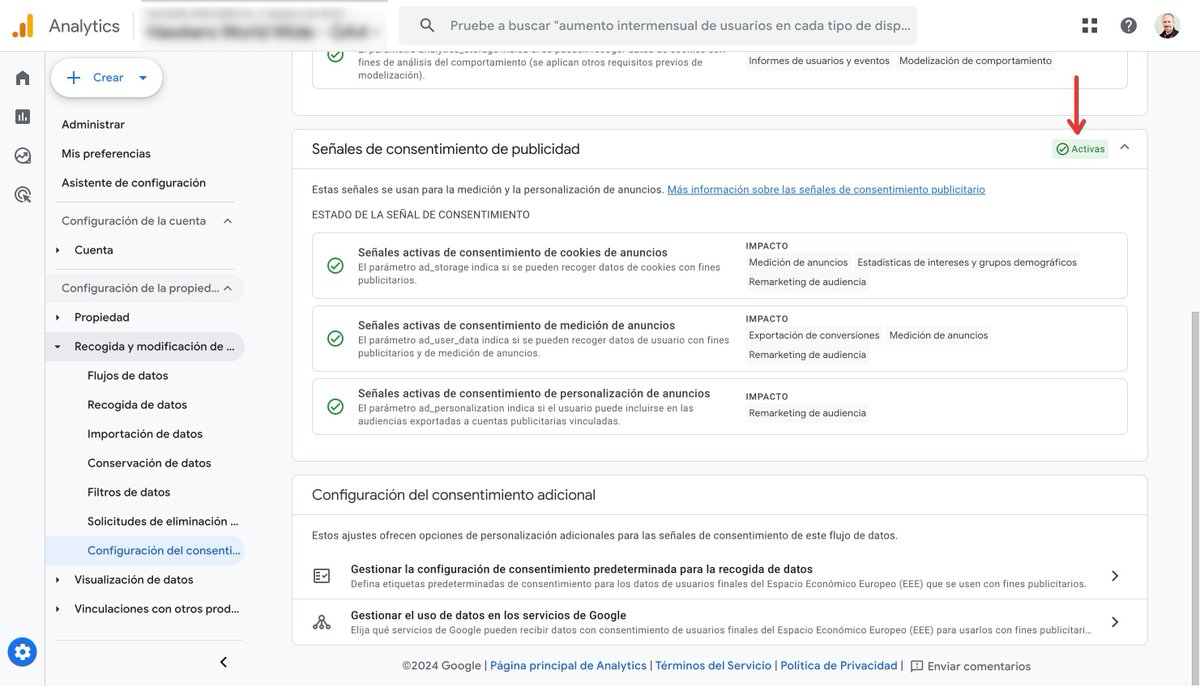Open Administrar in sidebar
Image resolution: width=1200 pixels, height=686 pixels.
coord(93,125)
